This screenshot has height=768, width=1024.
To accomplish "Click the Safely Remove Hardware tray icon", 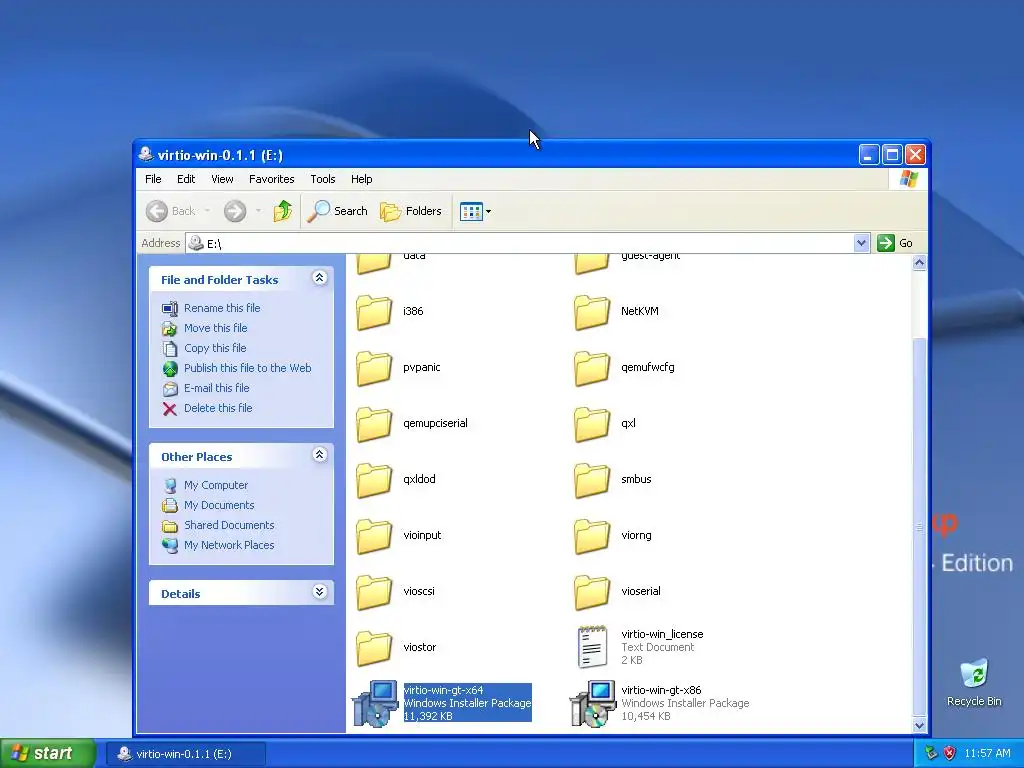I will tap(931, 754).
